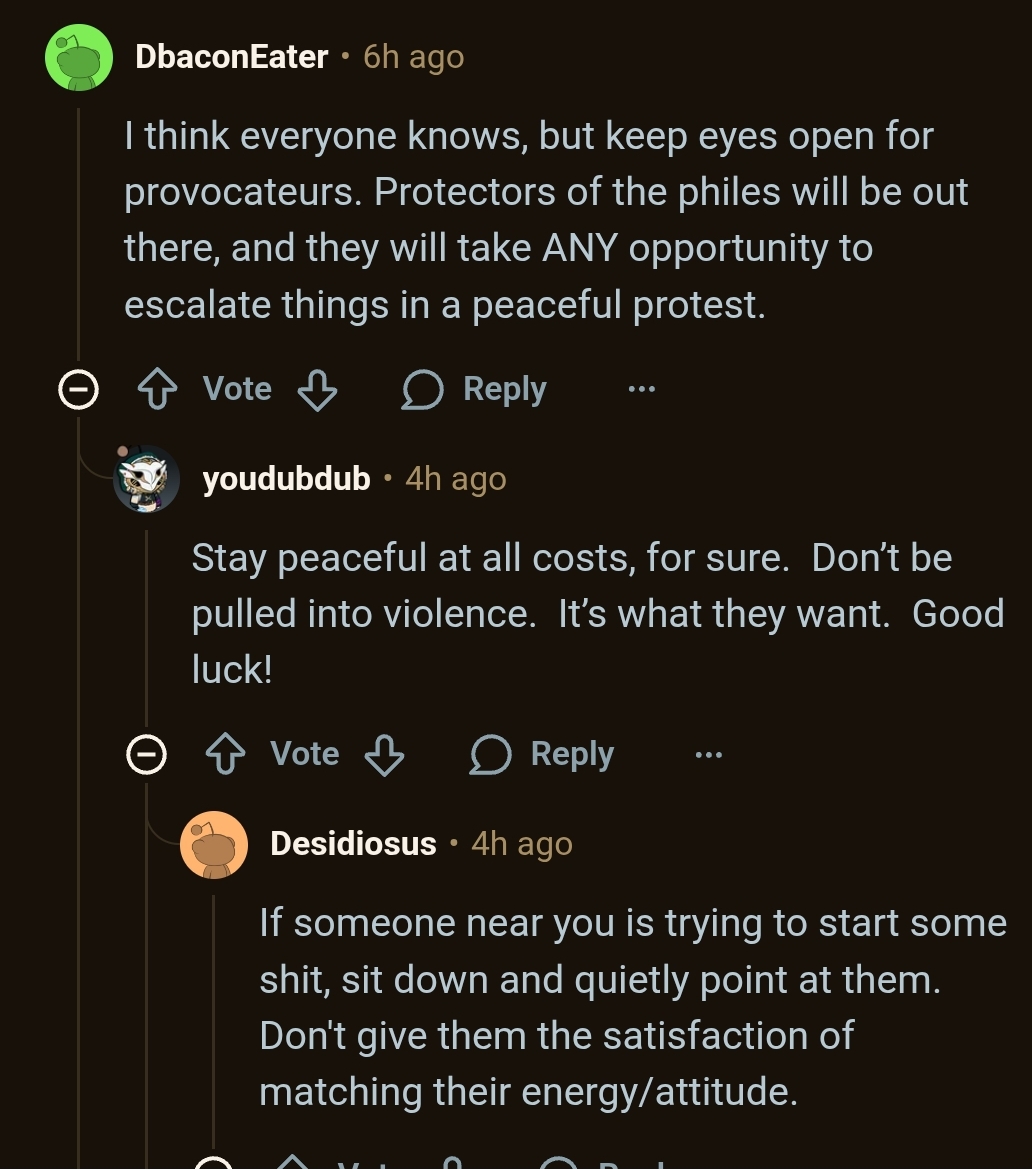
Task: Upvote DbaconEater's comment
Action: [156, 389]
